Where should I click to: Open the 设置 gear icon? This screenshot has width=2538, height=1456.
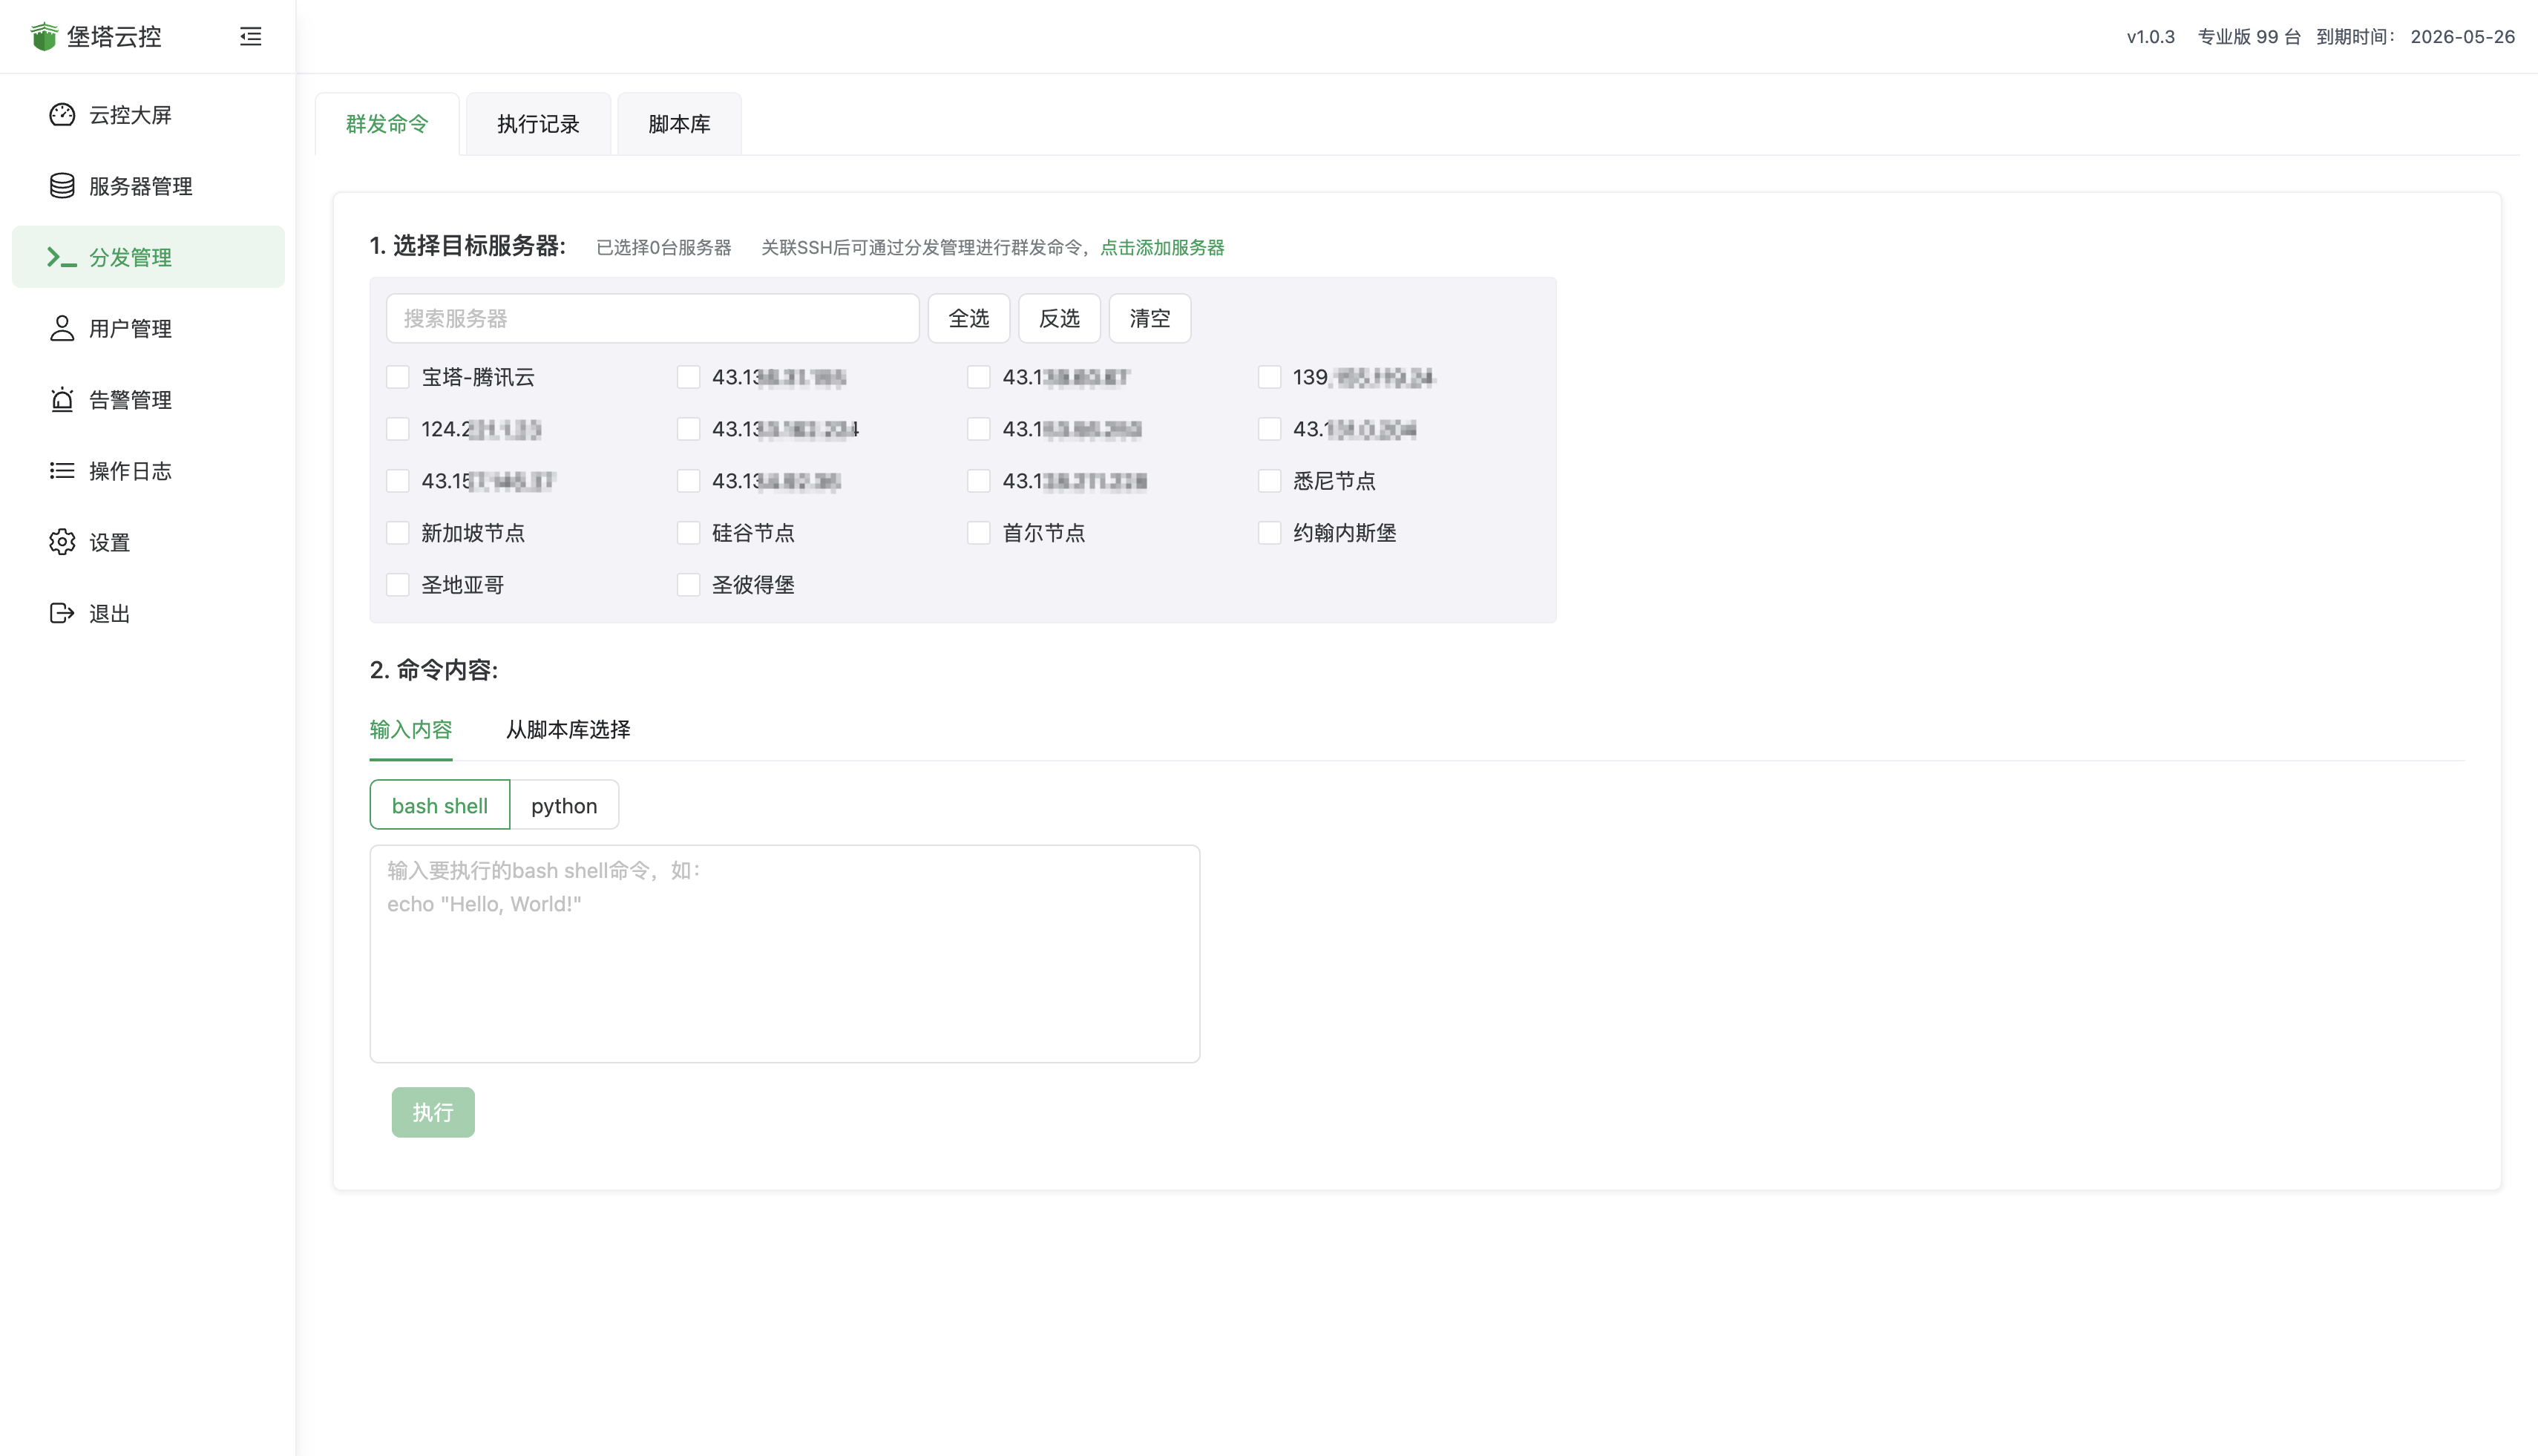(x=62, y=542)
